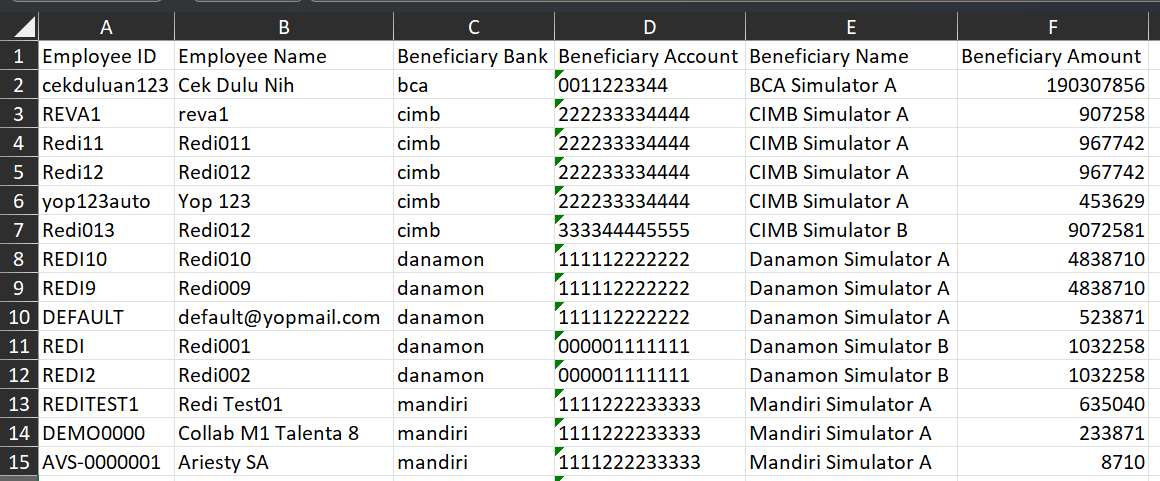Screen dimensions: 1160x481
Task: Click the Beneficiary Amount header cell
Action: click(x=1053, y=56)
